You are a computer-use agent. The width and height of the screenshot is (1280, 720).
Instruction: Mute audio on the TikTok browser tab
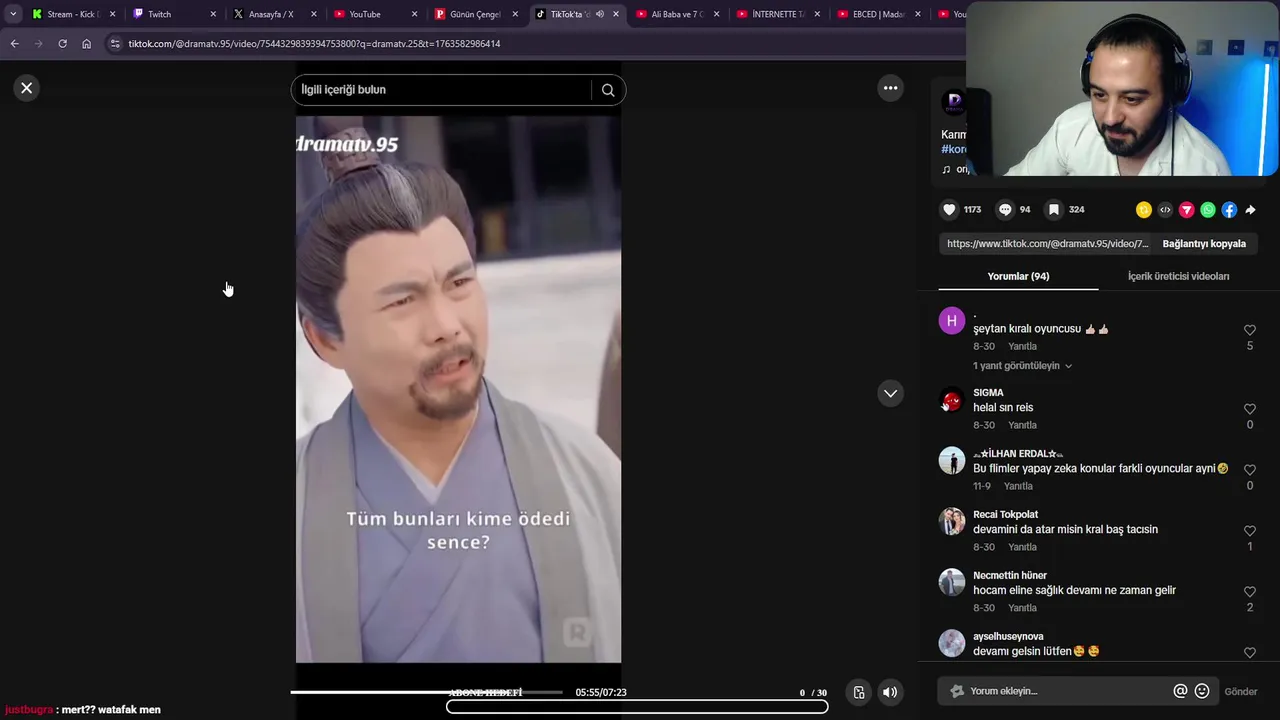click(x=599, y=14)
